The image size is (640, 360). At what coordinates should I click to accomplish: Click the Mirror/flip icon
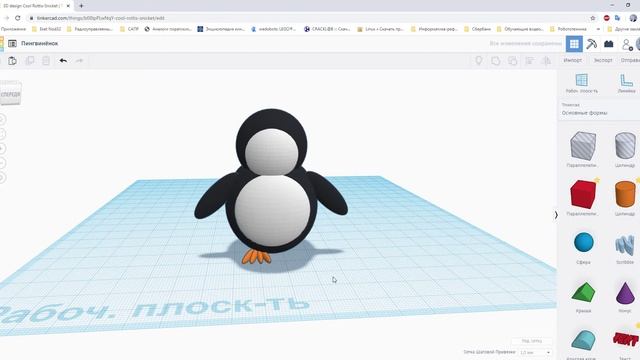[x=546, y=61]
